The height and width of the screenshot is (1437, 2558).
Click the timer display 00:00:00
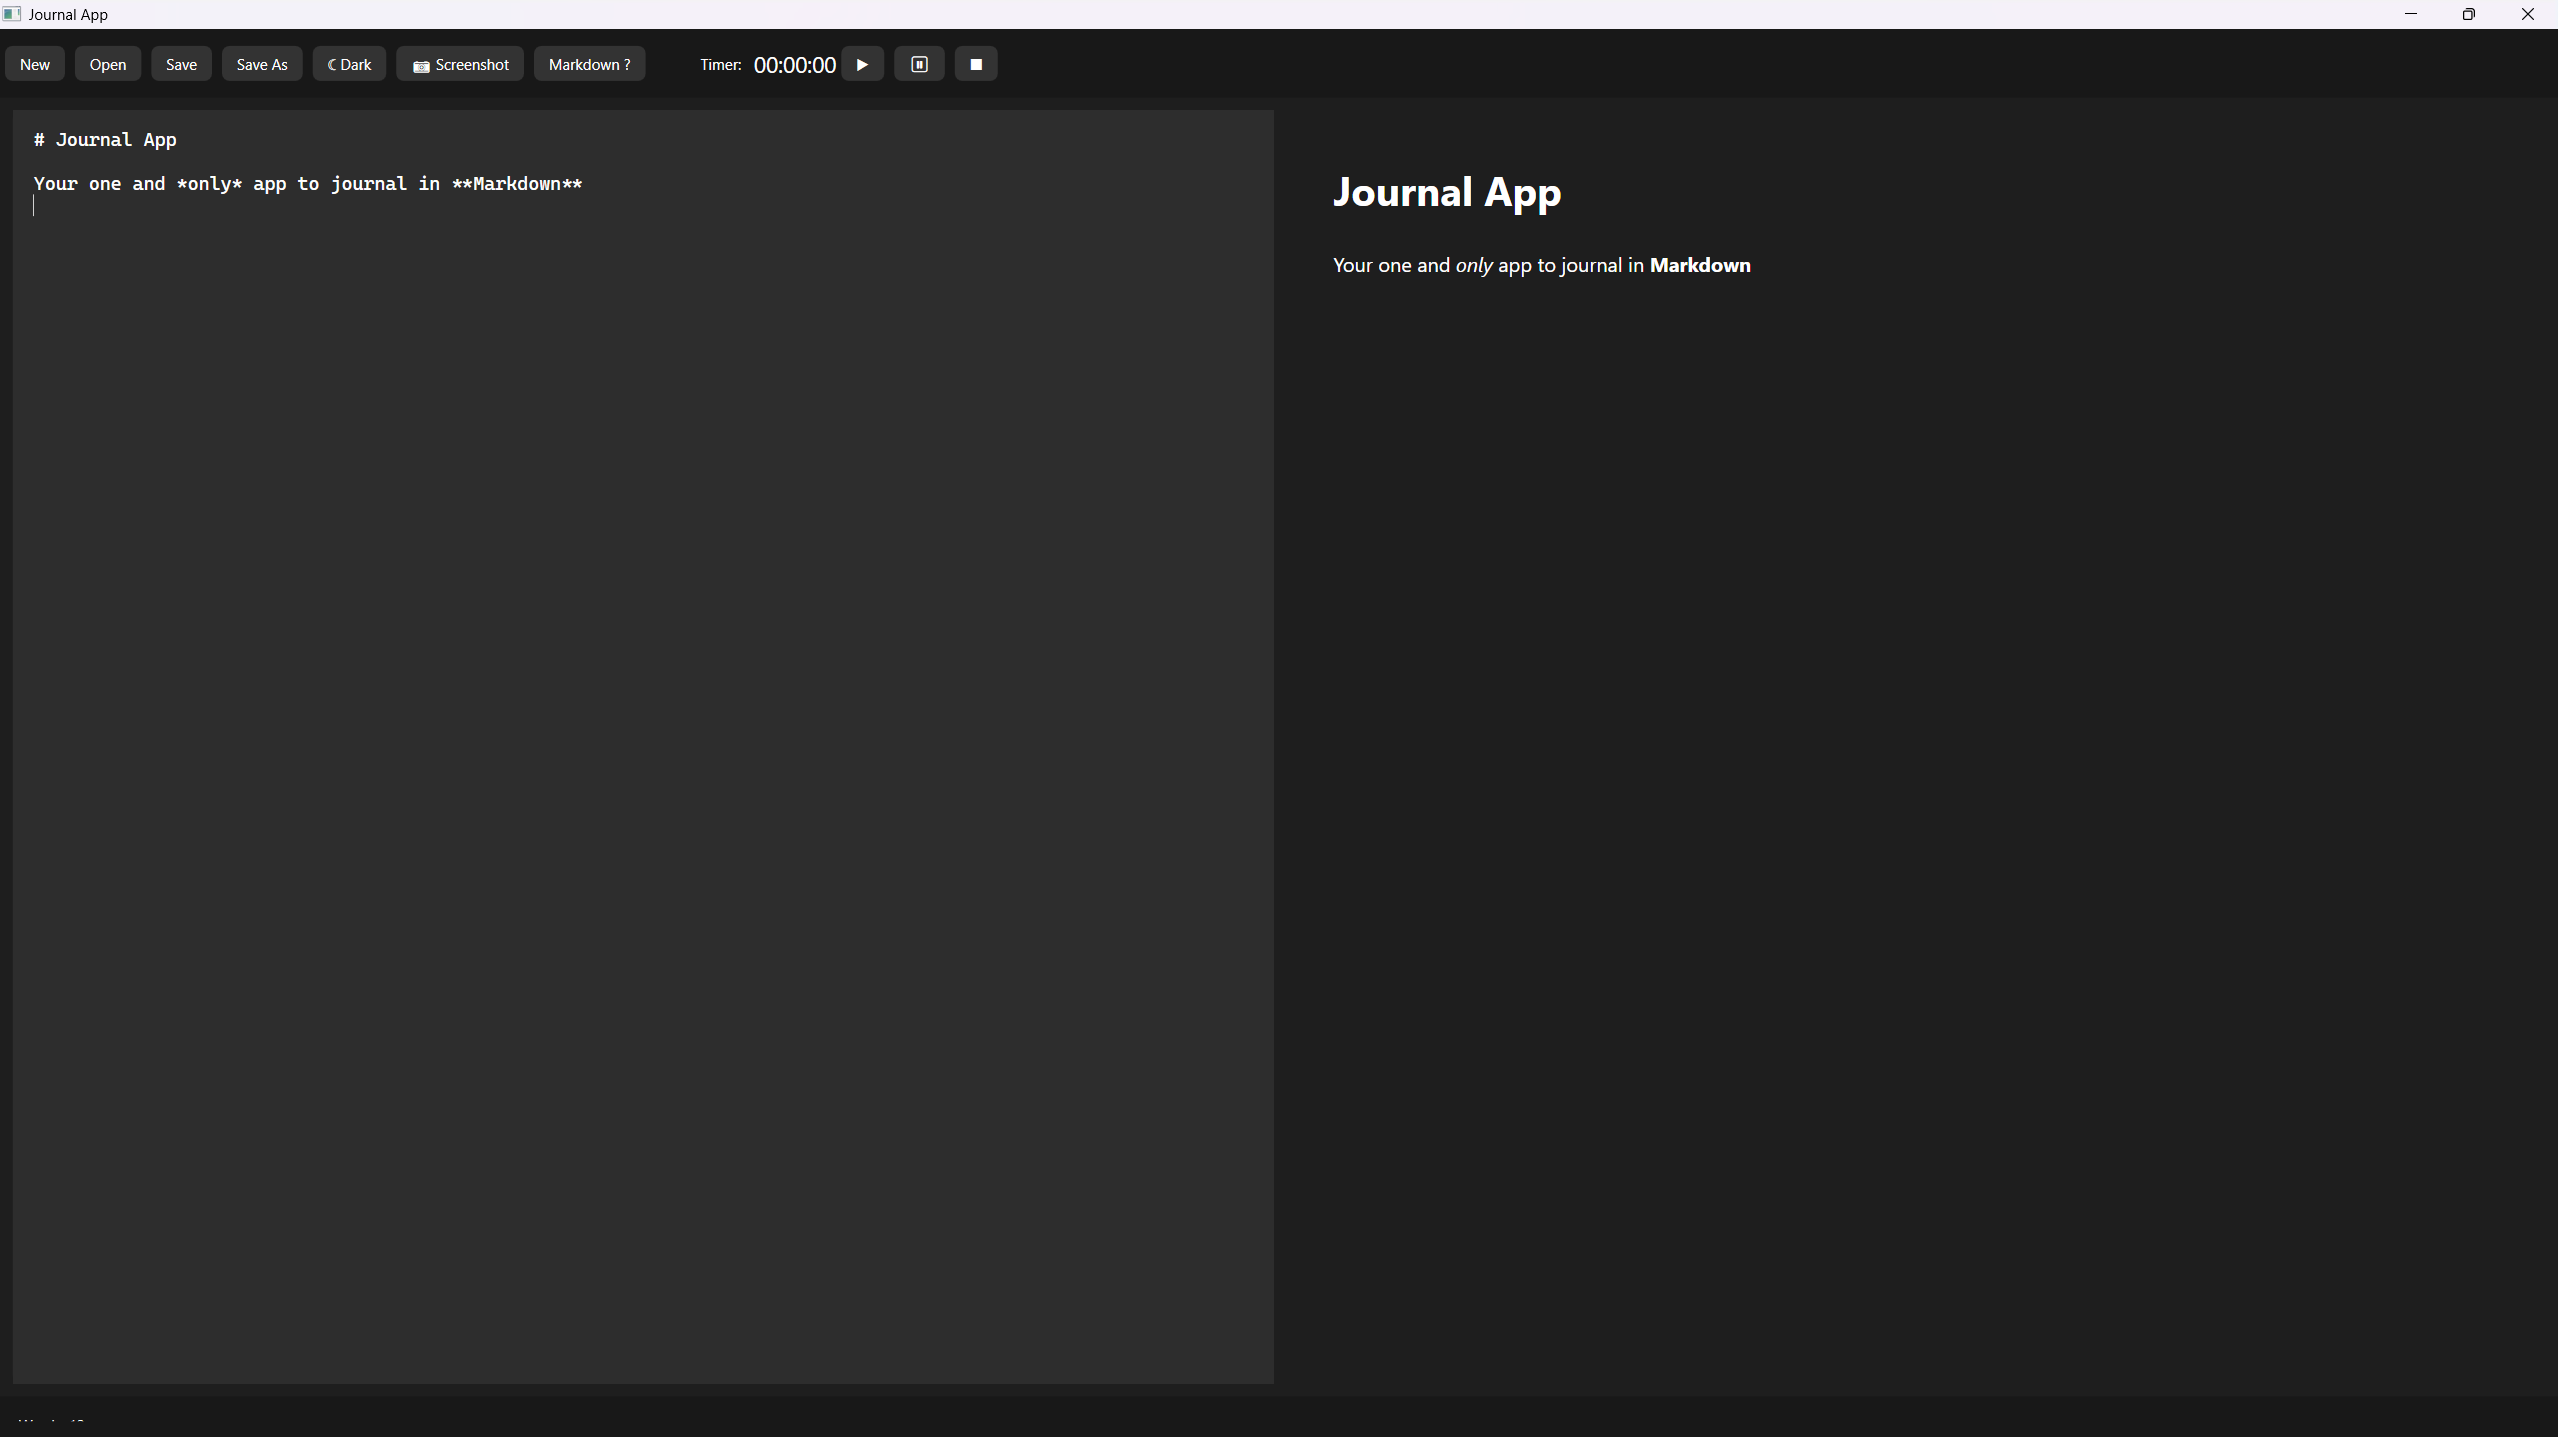794,65
